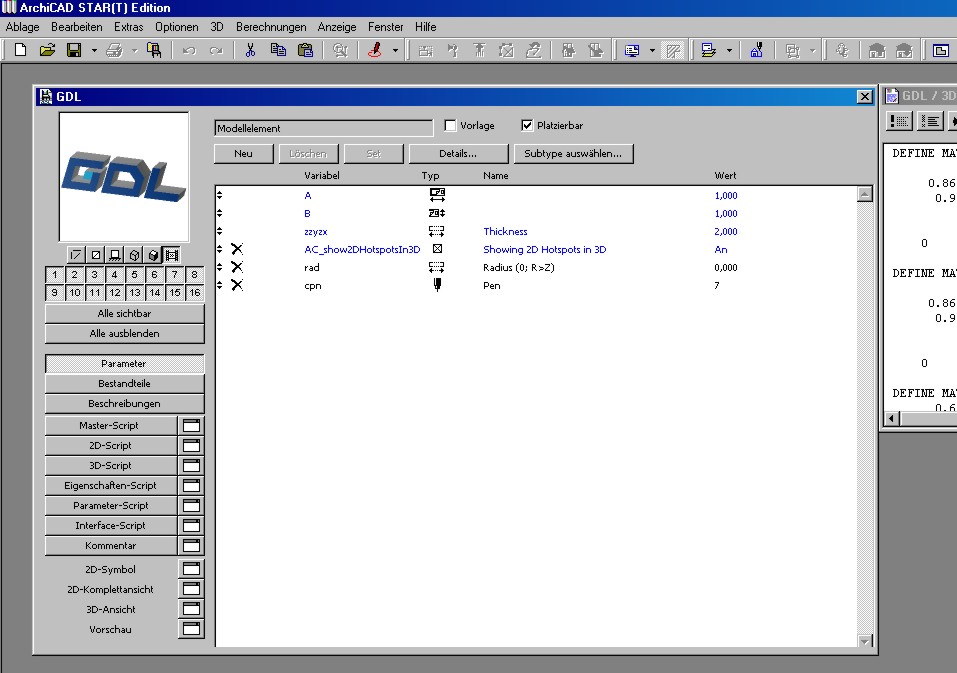957x673 pixels.
Task: Open the monitor display dropdown arrow
Action: click(652, 50)
